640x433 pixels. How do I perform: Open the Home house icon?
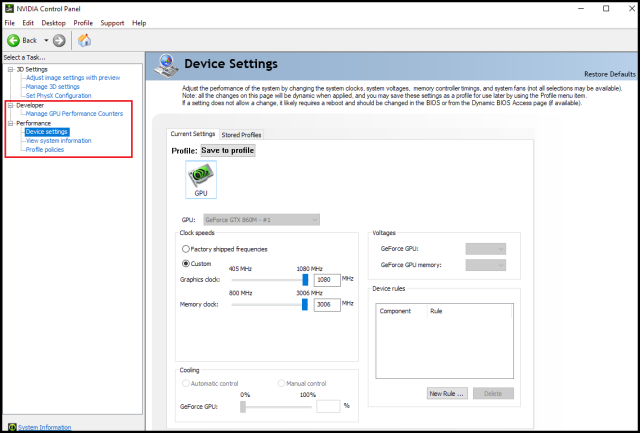click(x=84, y=40)
